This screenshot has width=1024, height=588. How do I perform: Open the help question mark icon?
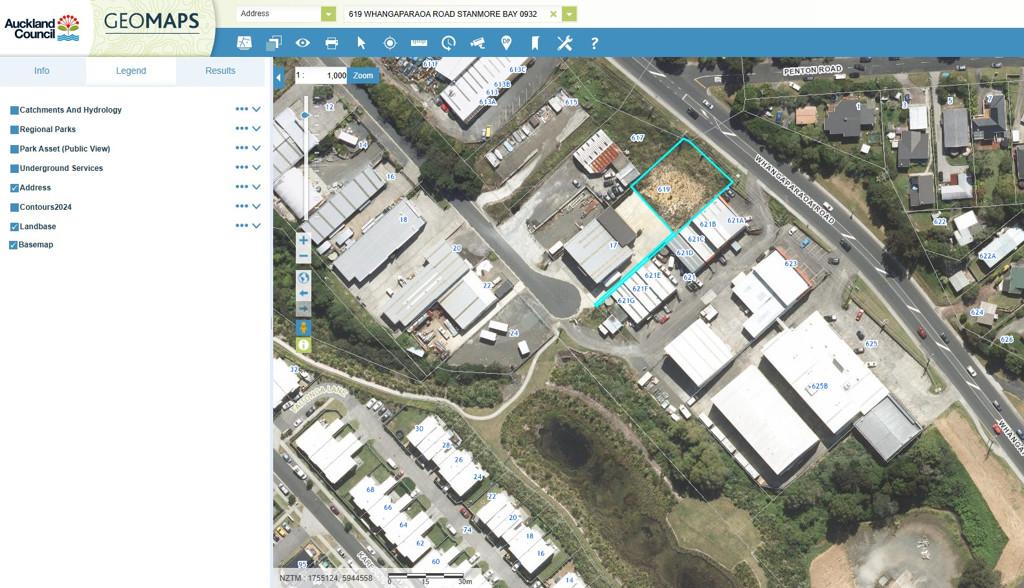pos(594,43)
